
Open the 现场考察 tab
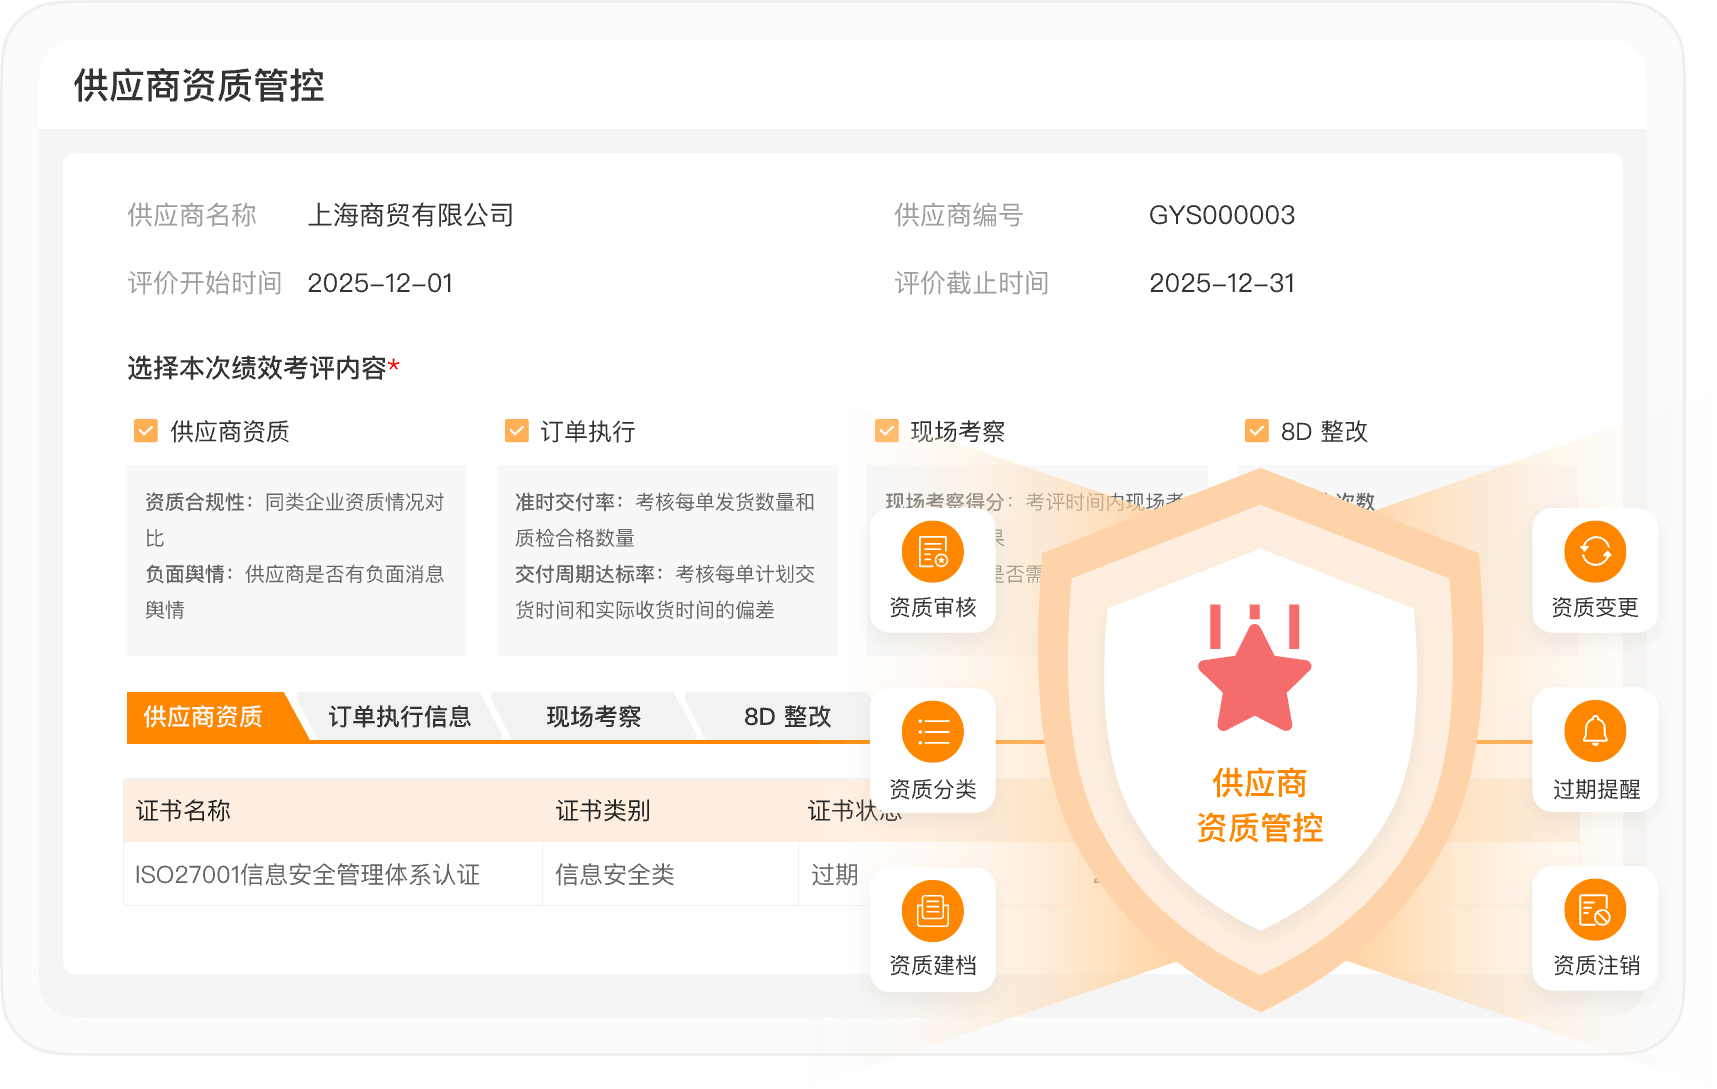pos(593,717)
